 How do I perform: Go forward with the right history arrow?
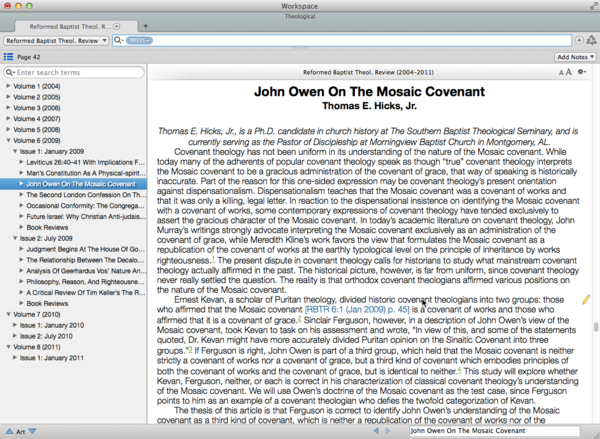point(388,431)
